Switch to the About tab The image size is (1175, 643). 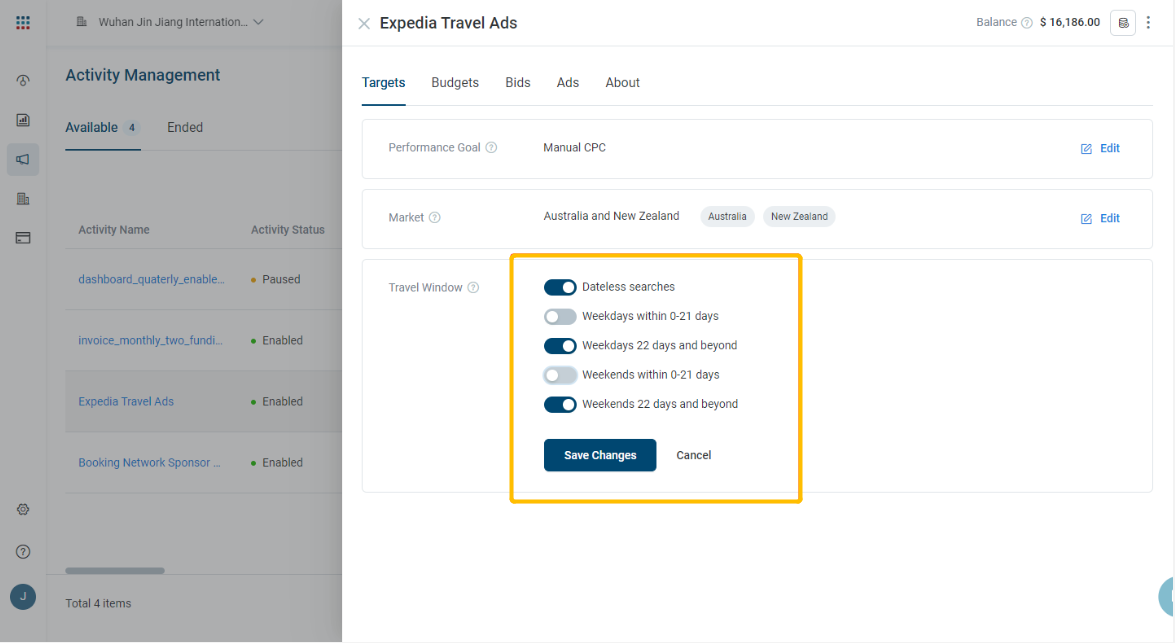[623, 82]
